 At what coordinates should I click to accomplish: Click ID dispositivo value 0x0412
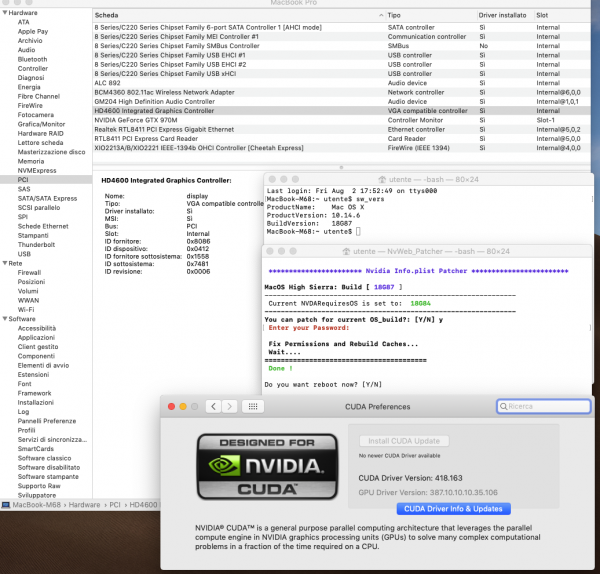198,249
